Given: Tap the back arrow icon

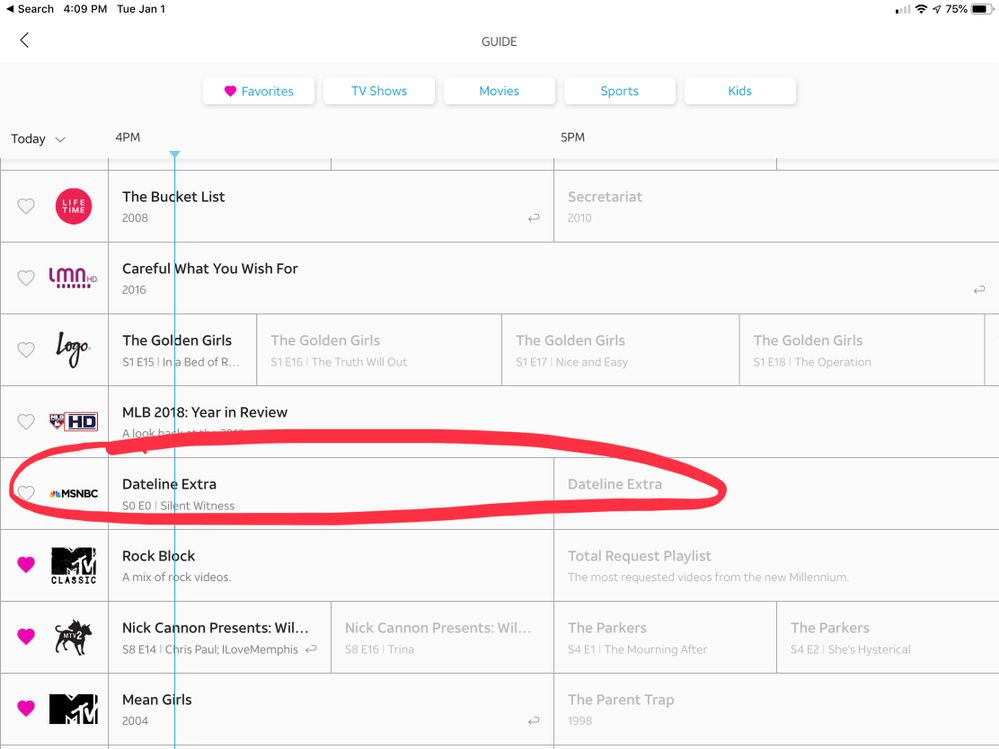Looking at the screenshot, I should (24, 40).
